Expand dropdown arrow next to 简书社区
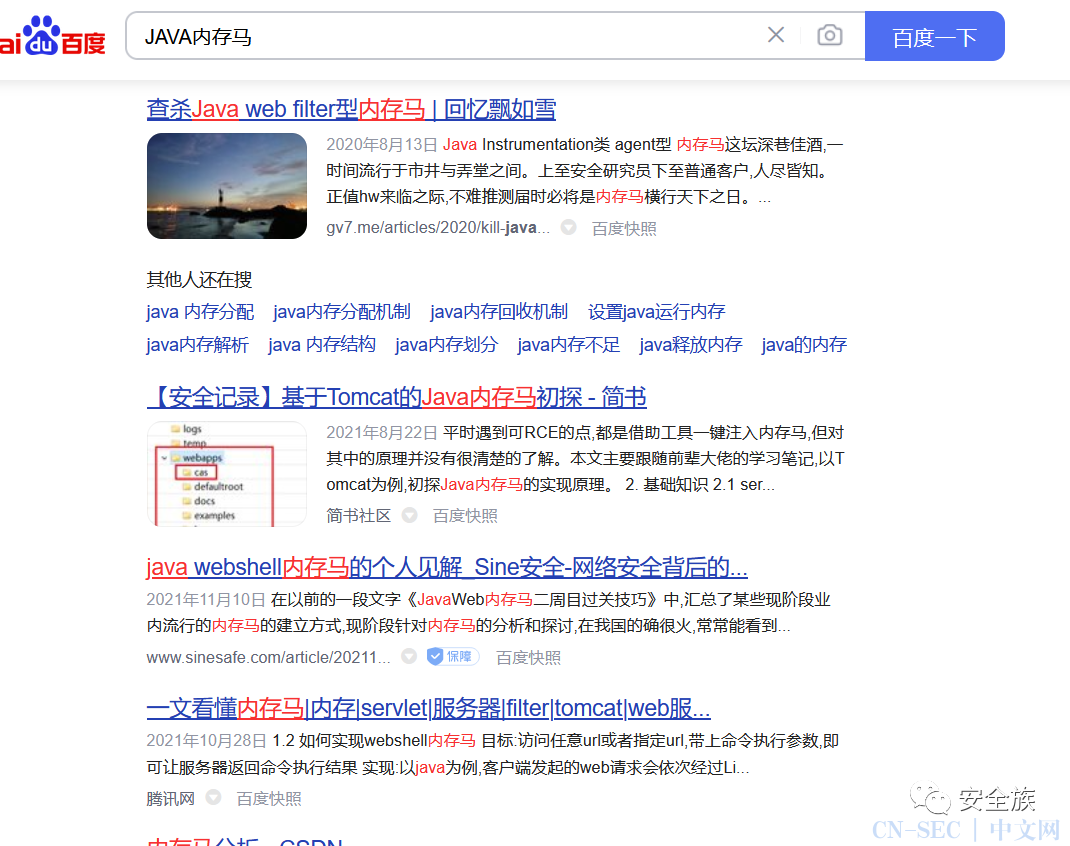This screenshot has height=846, width=1070. click(x=409, y=515)
